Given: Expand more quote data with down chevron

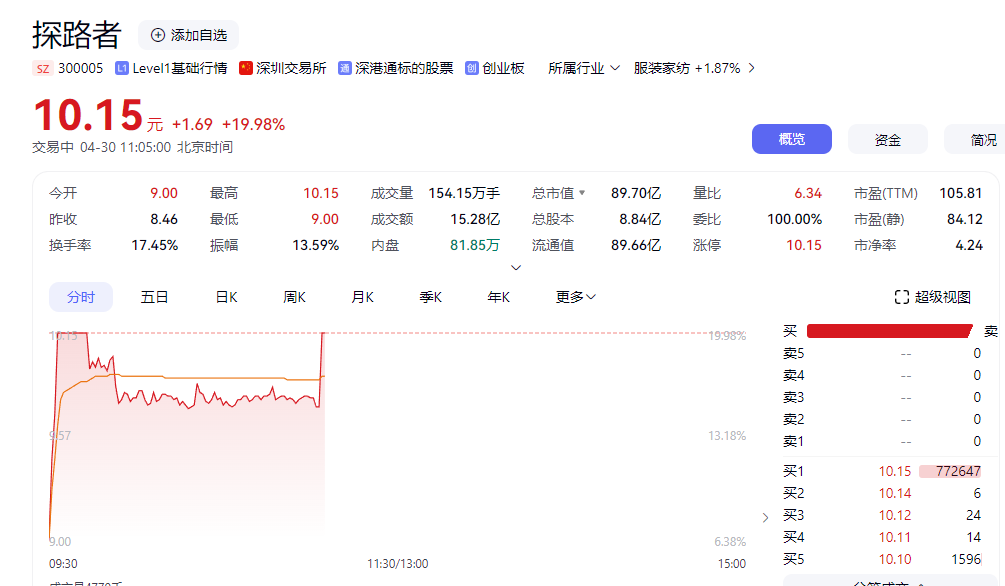Looking at the screenshot, I should pos(515,267).
